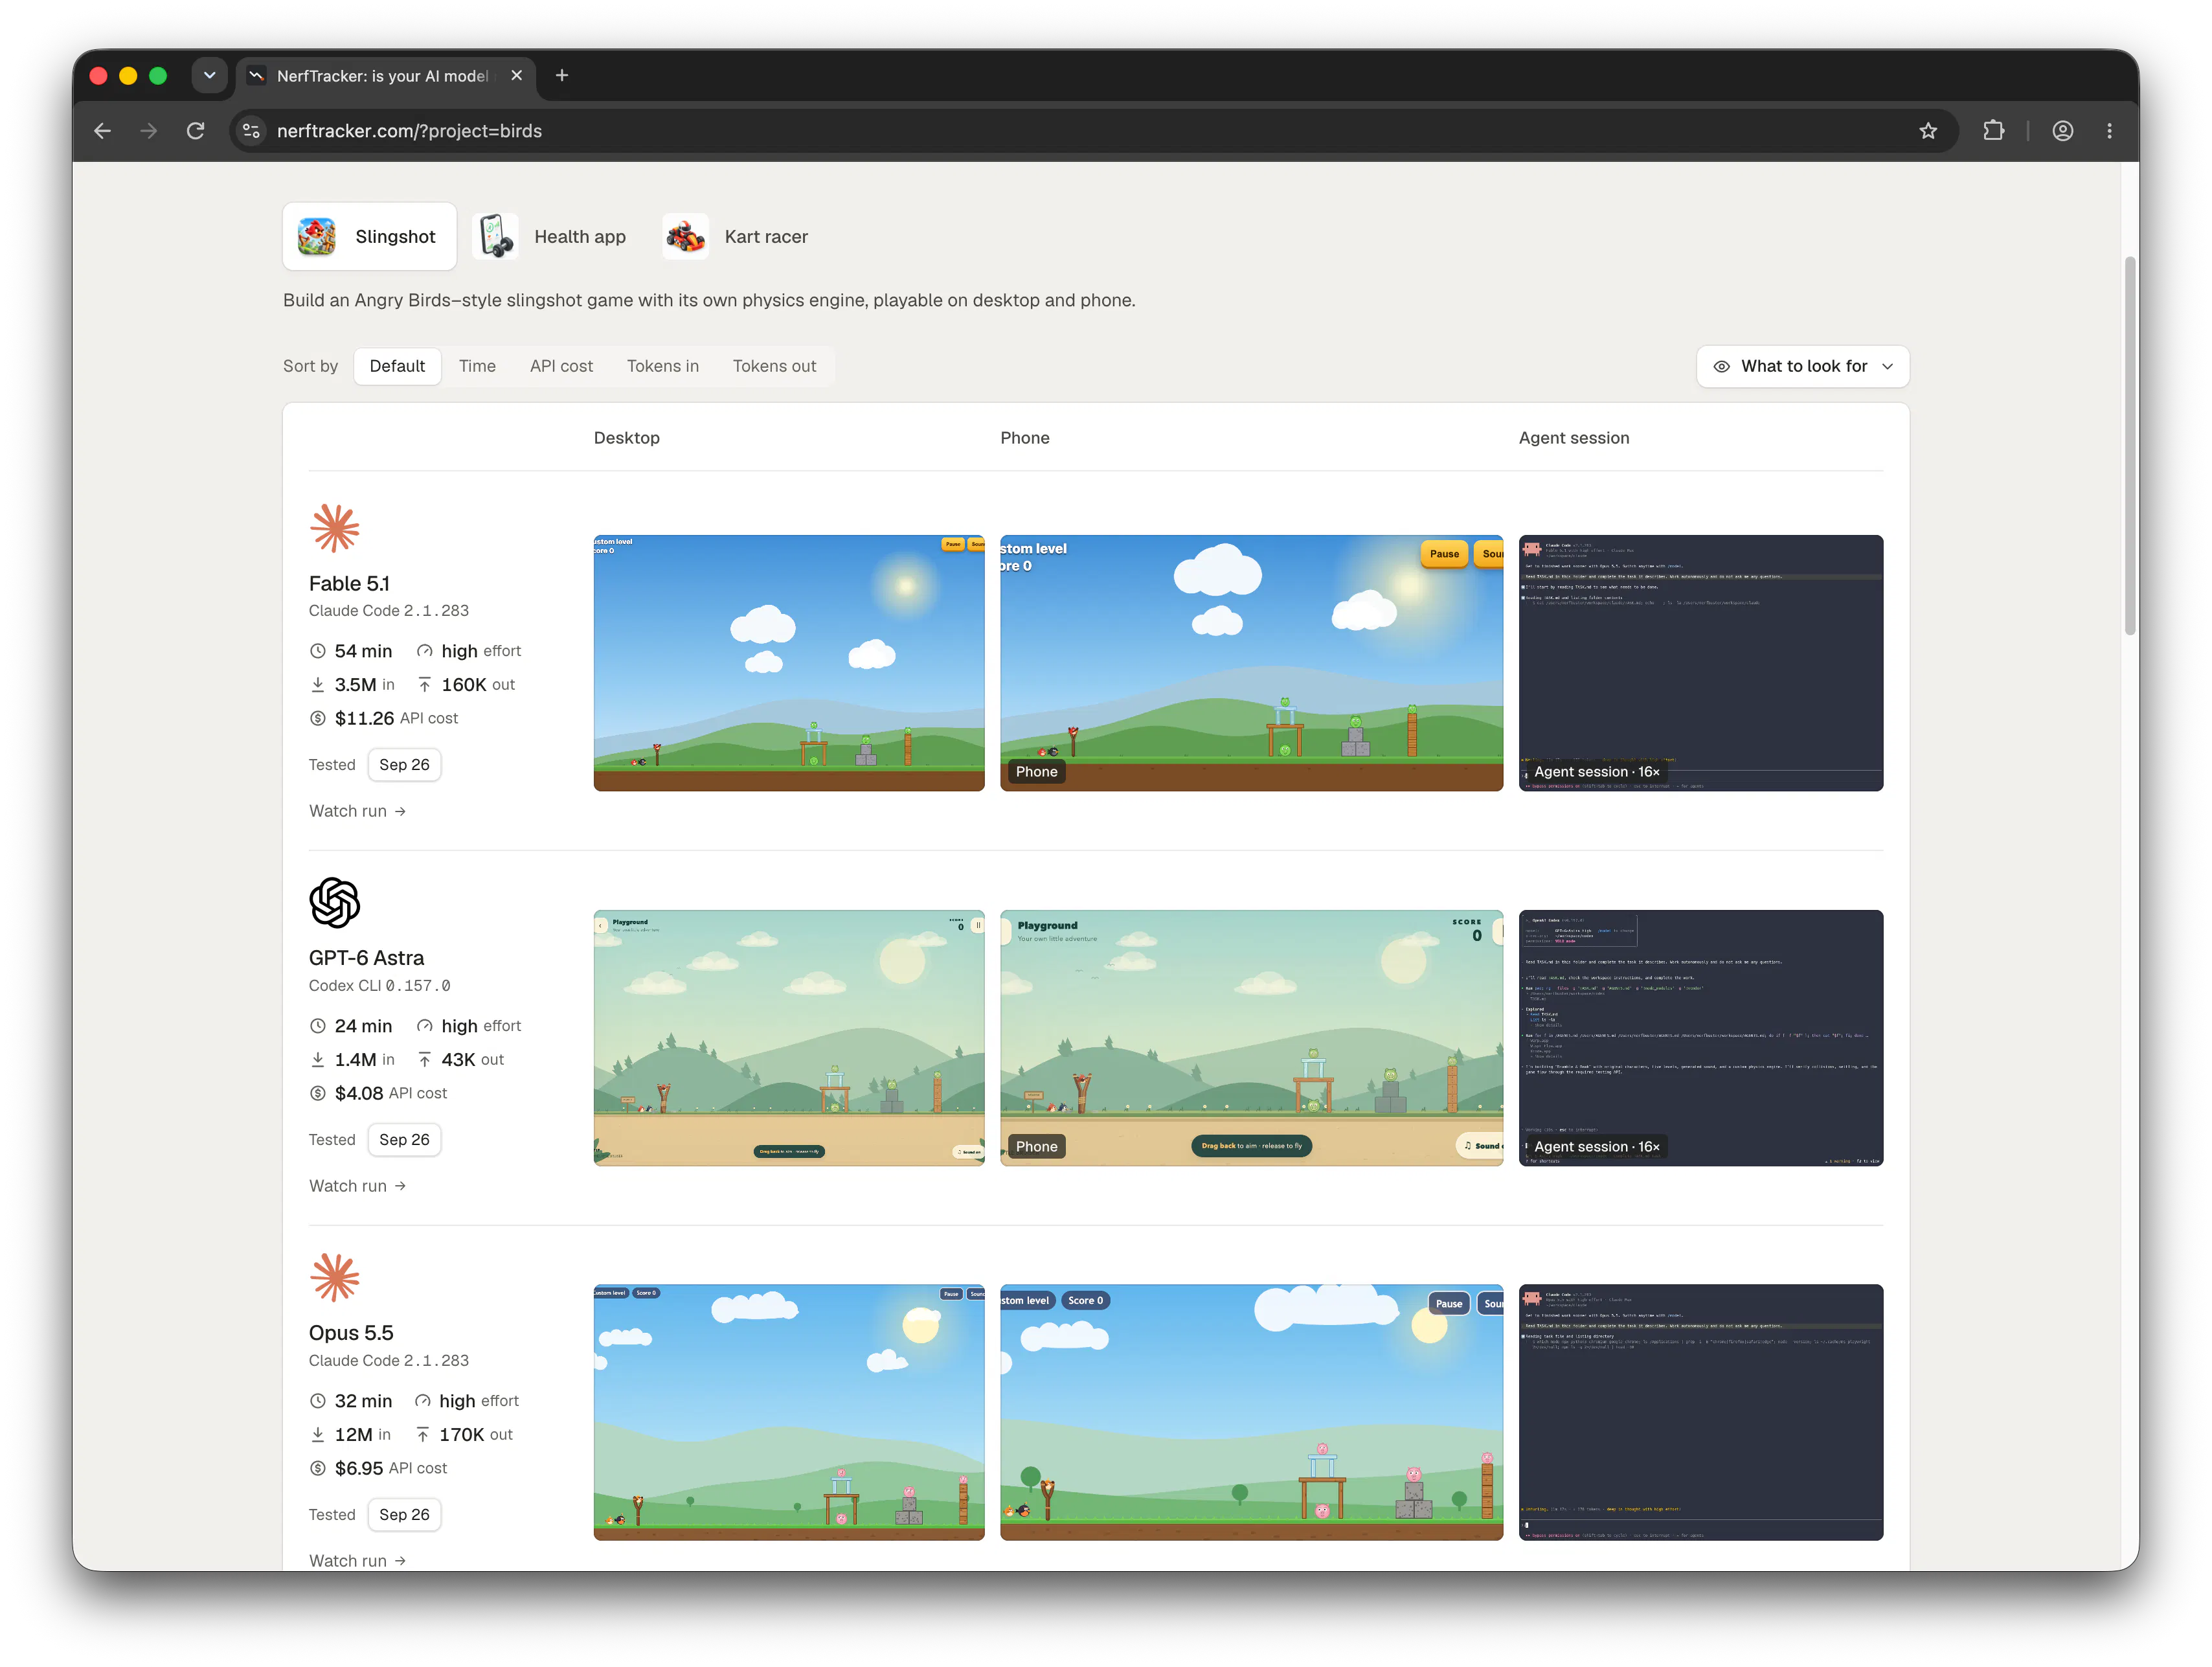The height and width of the screenshot is (1667, 2212).
Task: Click the Fable 5.1 model name
Action: (x=349, y=584)
